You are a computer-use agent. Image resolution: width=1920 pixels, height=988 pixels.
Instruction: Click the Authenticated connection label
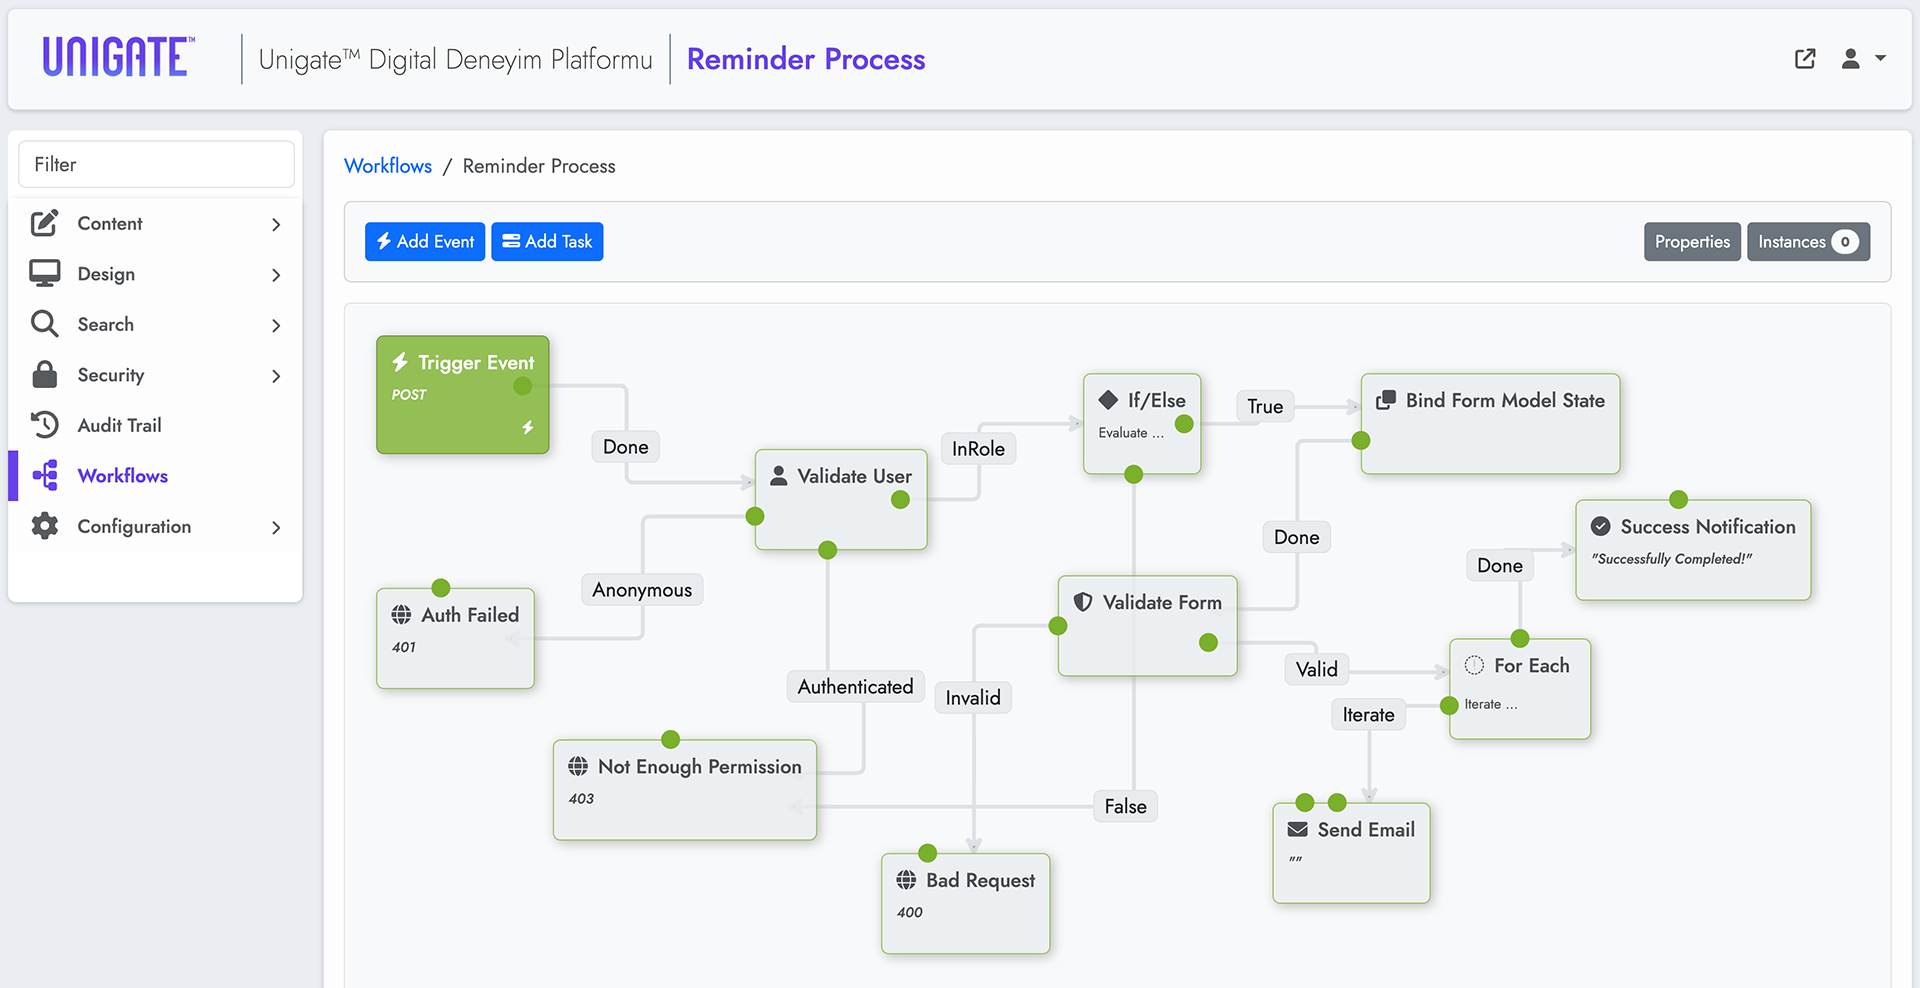(855, 686)
